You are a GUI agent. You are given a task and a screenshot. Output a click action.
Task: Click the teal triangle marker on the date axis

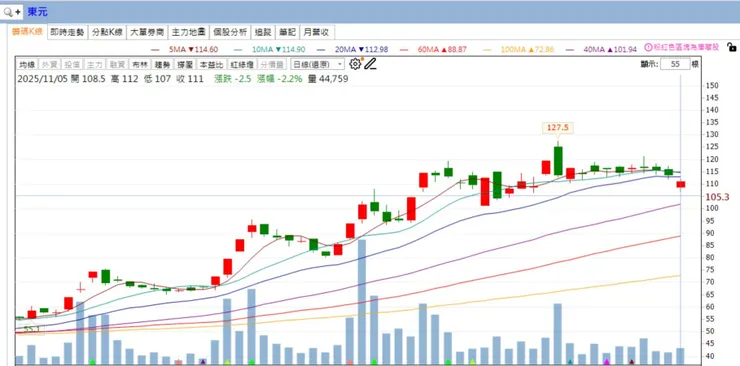(x=570, y=362)
